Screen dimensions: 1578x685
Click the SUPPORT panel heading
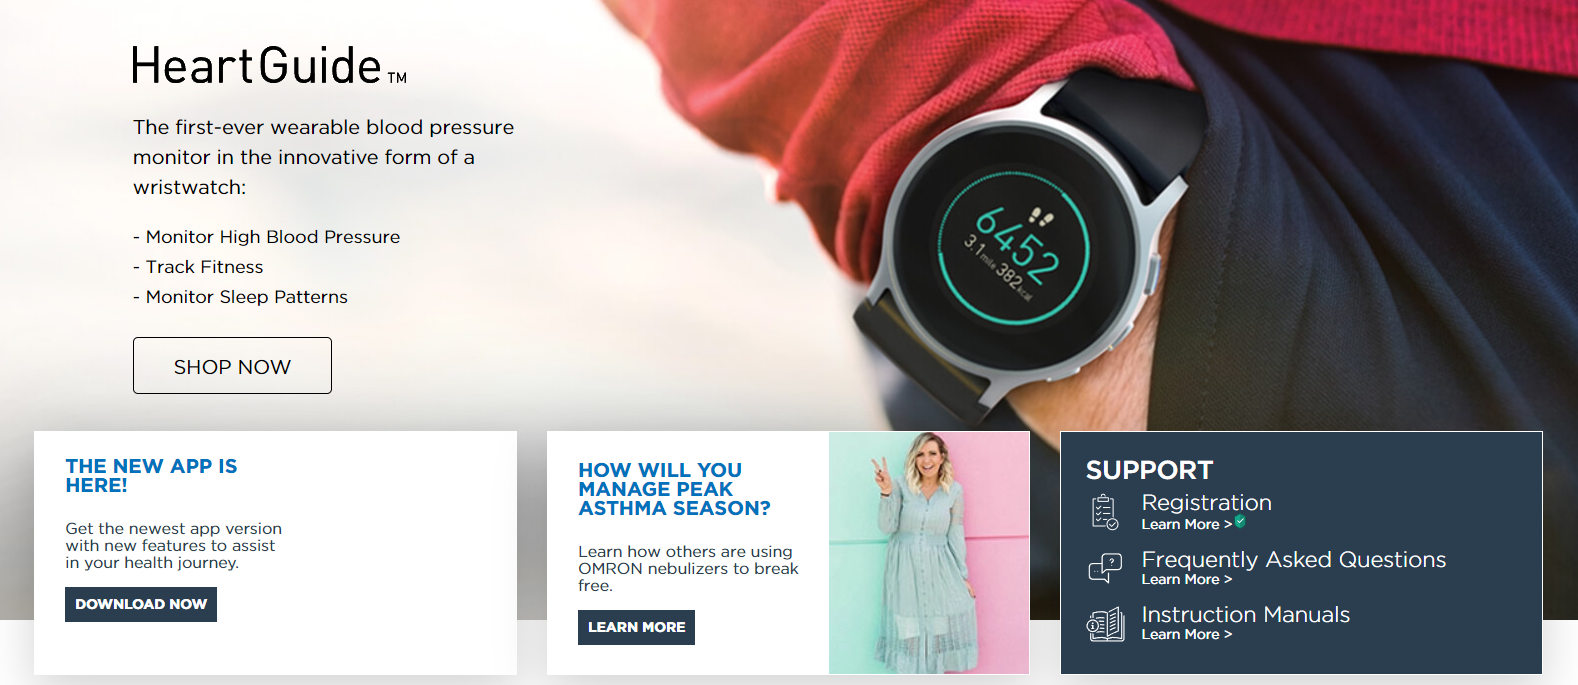click(1149, 470)
